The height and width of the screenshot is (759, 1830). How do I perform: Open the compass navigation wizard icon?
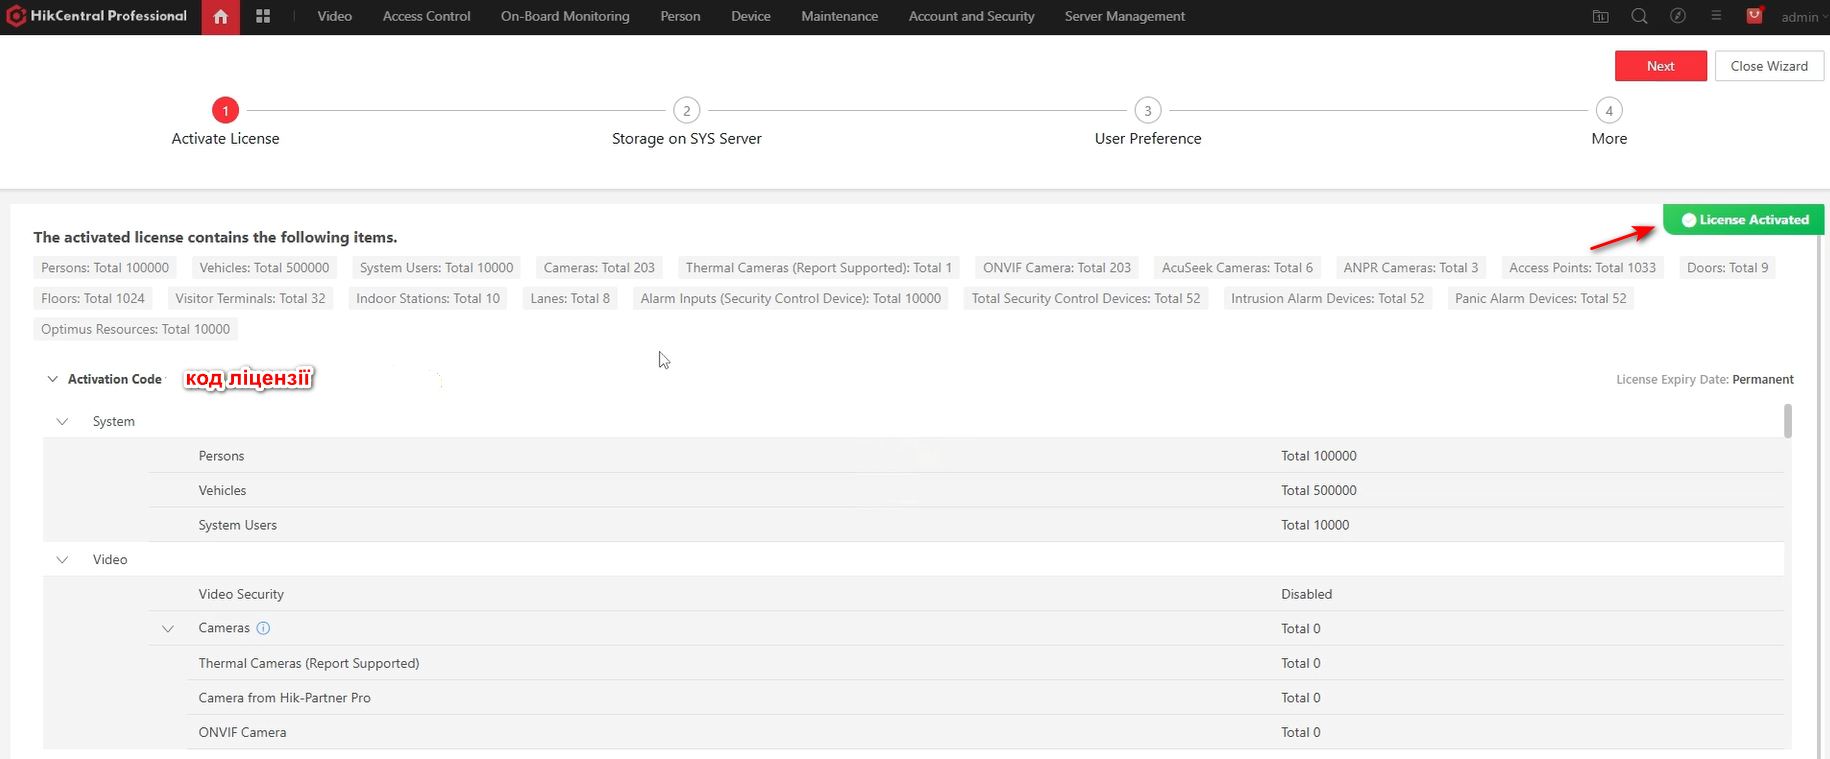click(x=1678, y=17)
